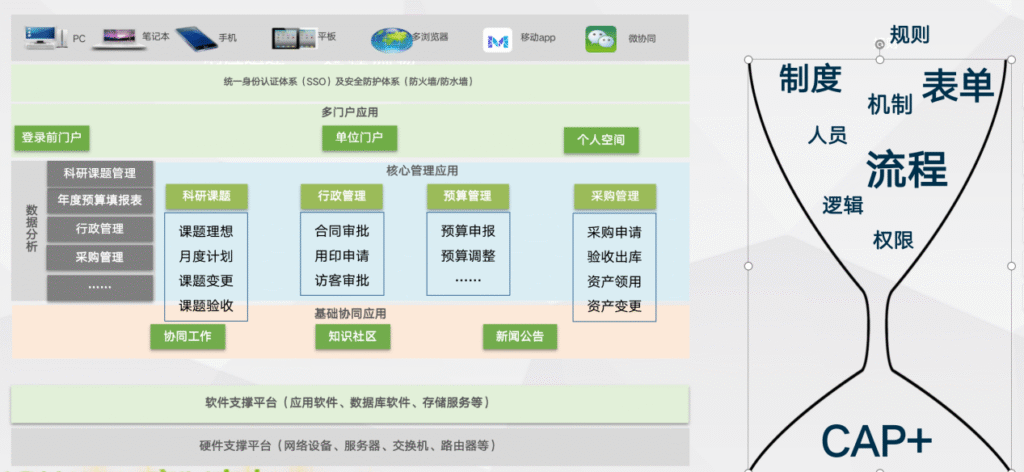
Task: Click the 新闻公告 button
Action: (x=519, y=336)
